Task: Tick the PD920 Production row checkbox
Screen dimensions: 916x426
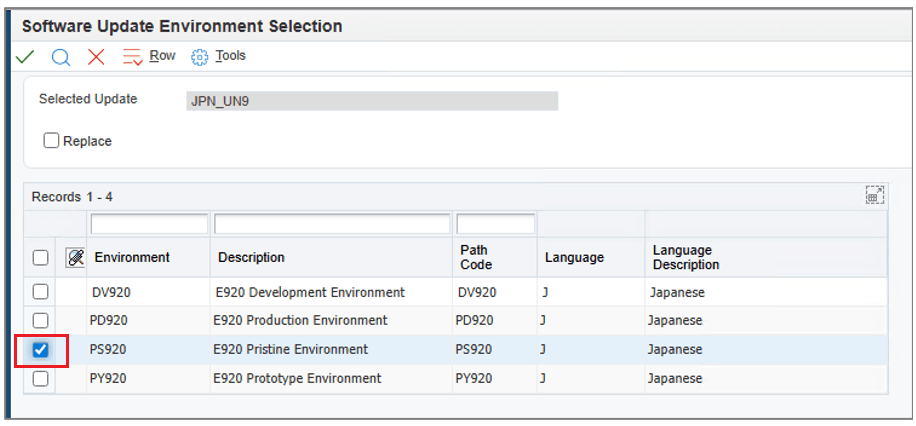Action: point(41,321)
